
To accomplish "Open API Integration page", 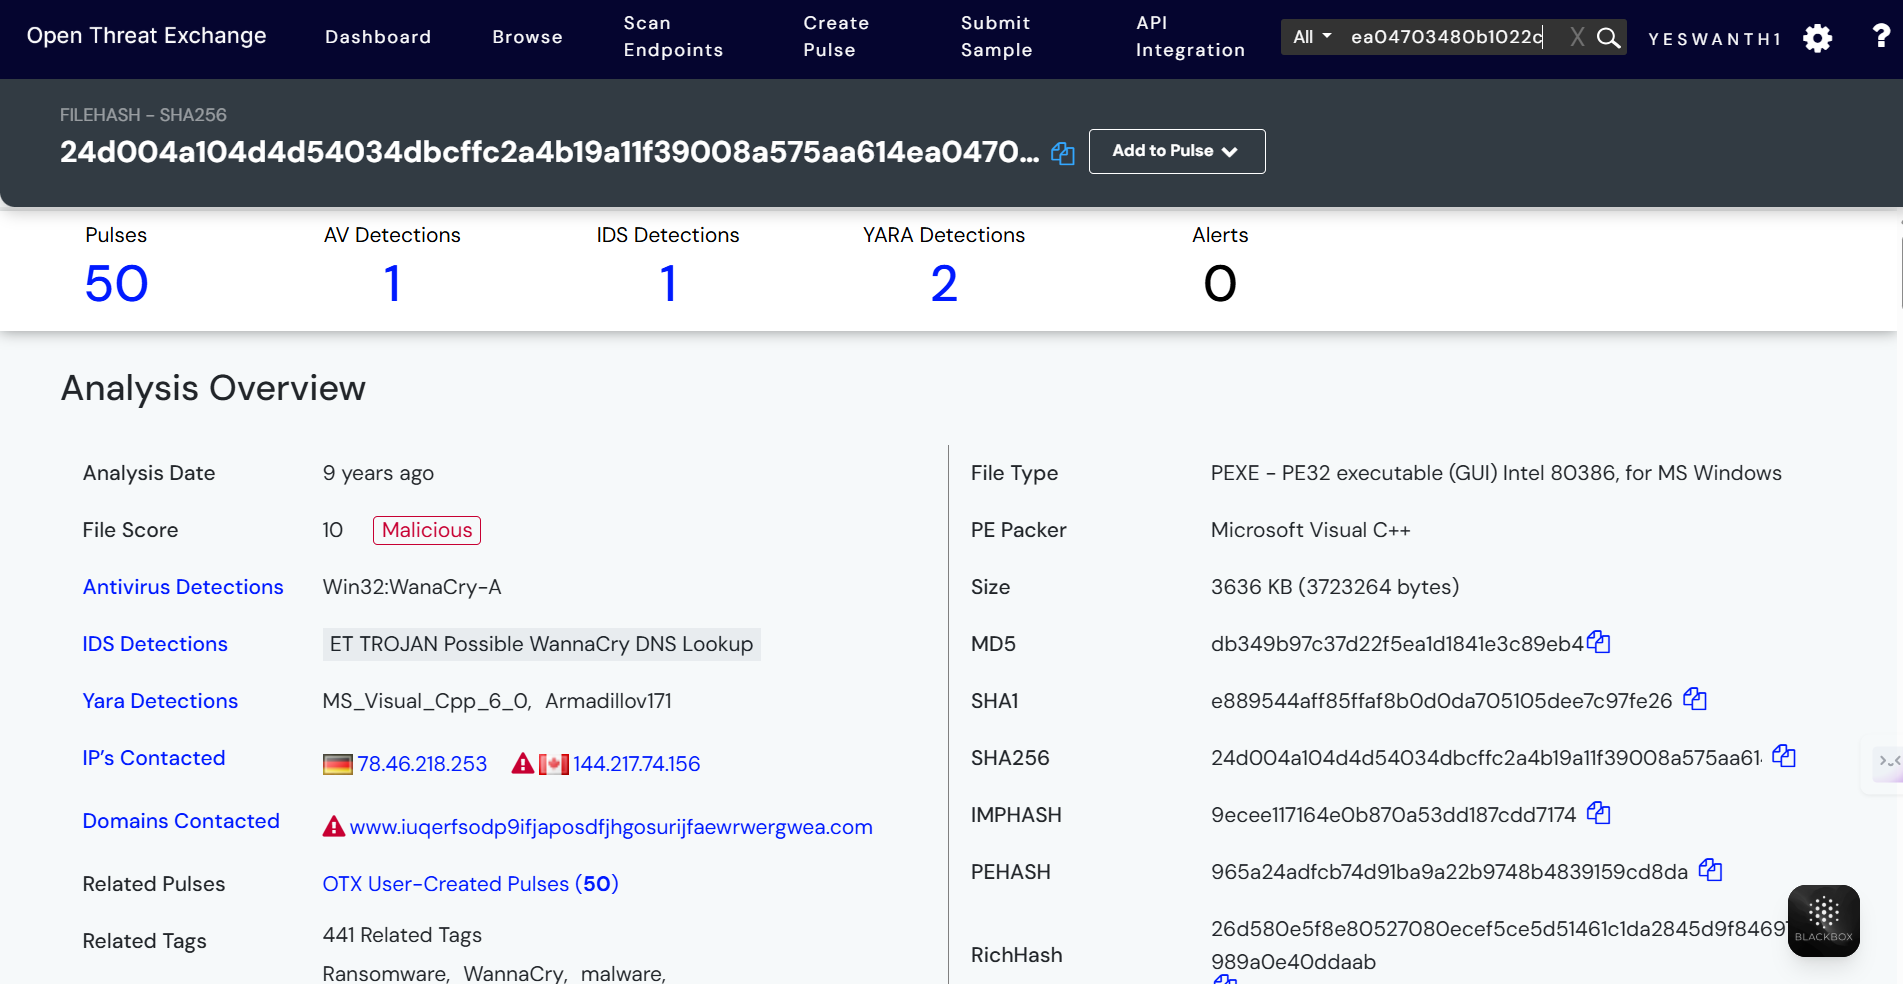I will point(1190,37).
